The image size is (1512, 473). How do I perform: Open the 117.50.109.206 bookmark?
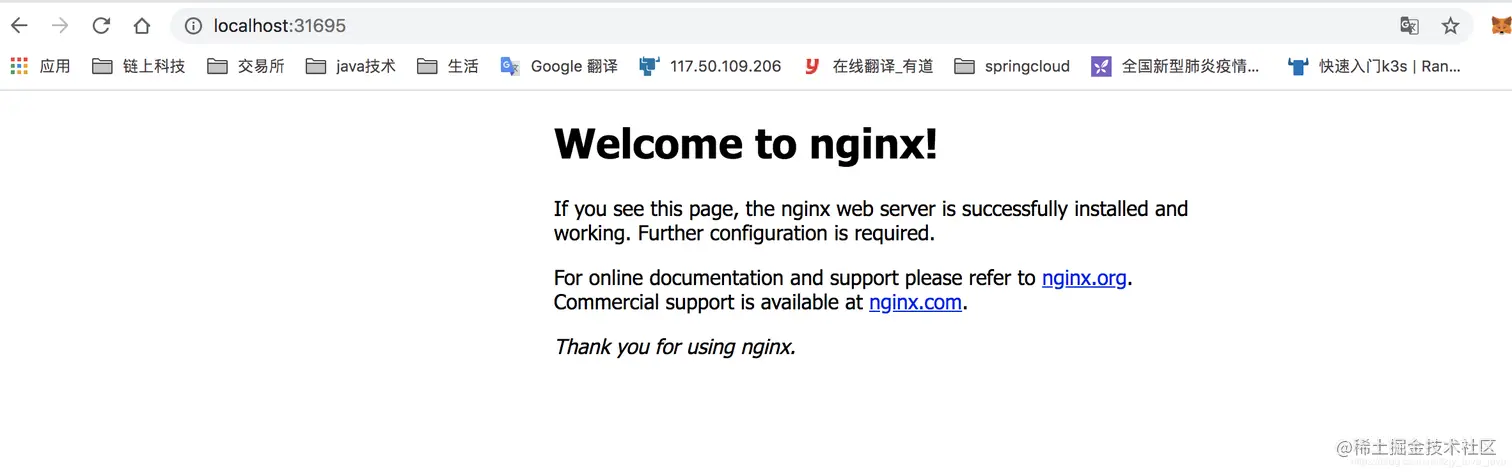coord(710,66)
